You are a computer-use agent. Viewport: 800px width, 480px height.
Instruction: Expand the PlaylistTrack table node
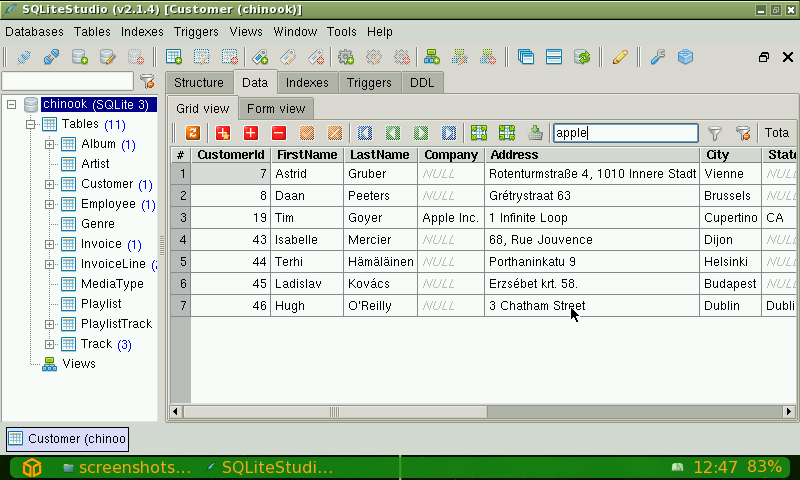(x=49, y=324)
